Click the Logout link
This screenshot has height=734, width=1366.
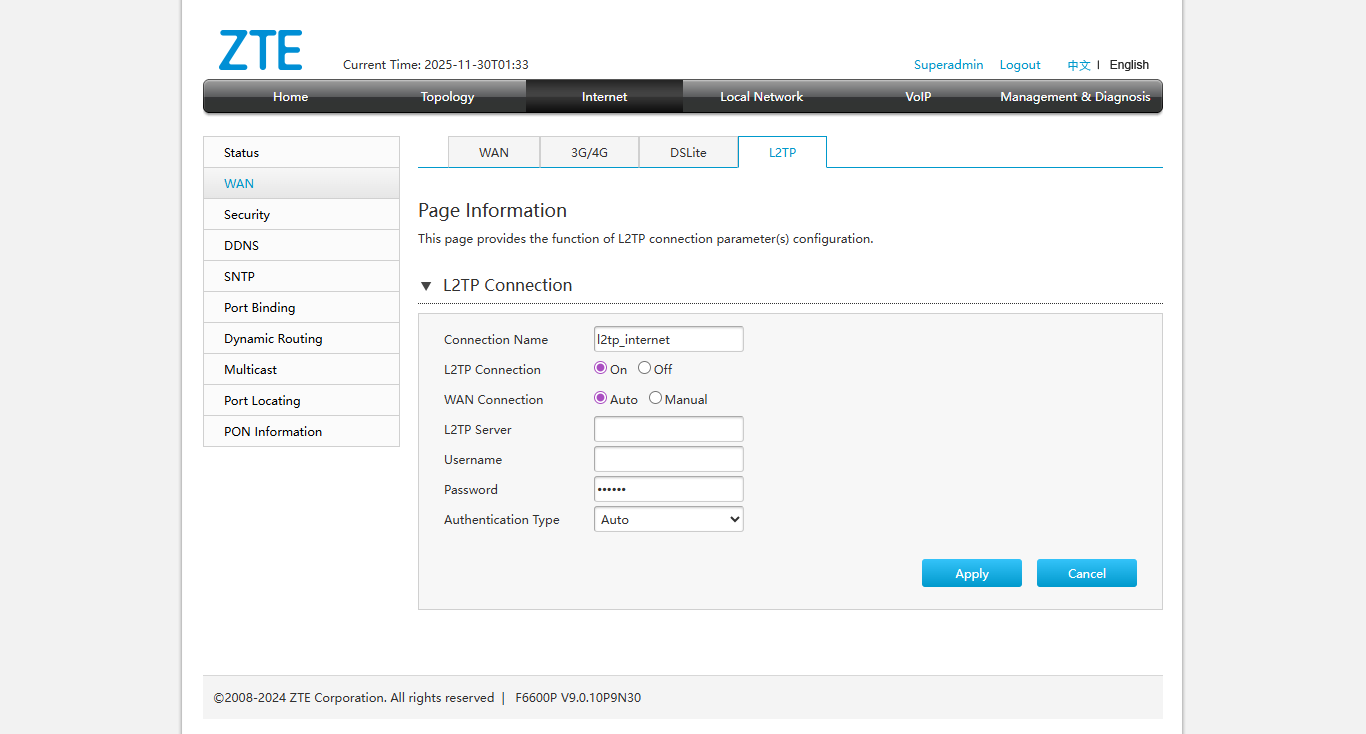tap(1020, 65)
